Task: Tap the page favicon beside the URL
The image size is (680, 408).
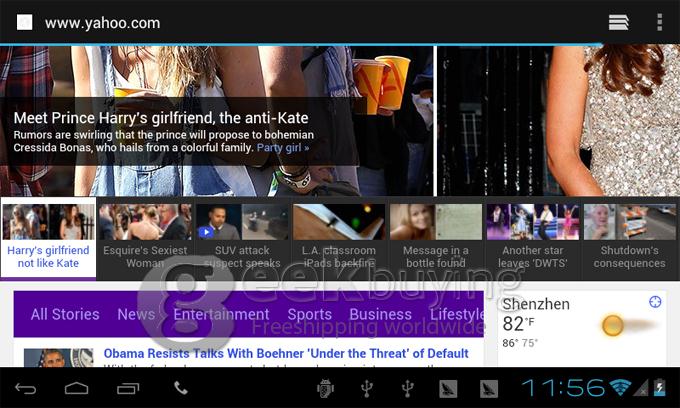Action: click(24, 23)
